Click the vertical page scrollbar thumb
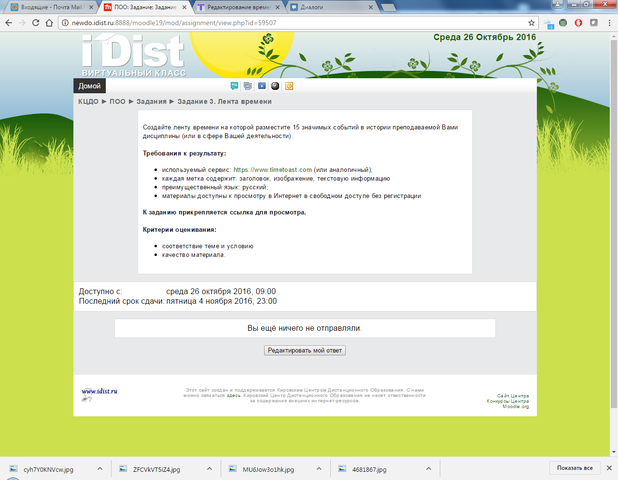The image size is (618, 480). tap(614, 224)
